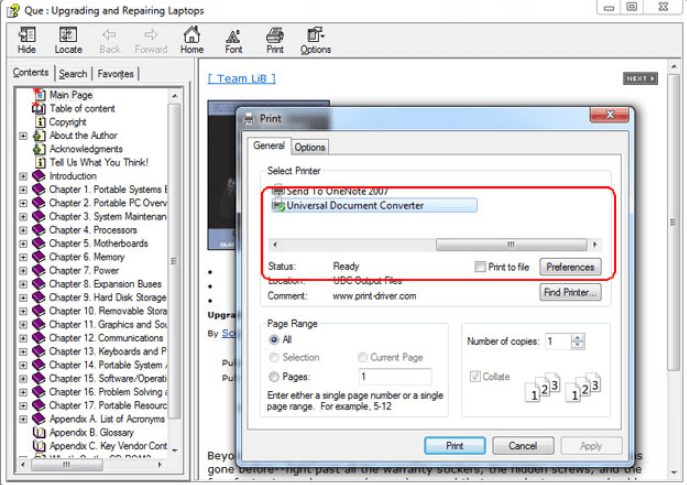Select the Main Page tree icon
The height and width of the screenshot is (485, 687).
coord(39,94)
